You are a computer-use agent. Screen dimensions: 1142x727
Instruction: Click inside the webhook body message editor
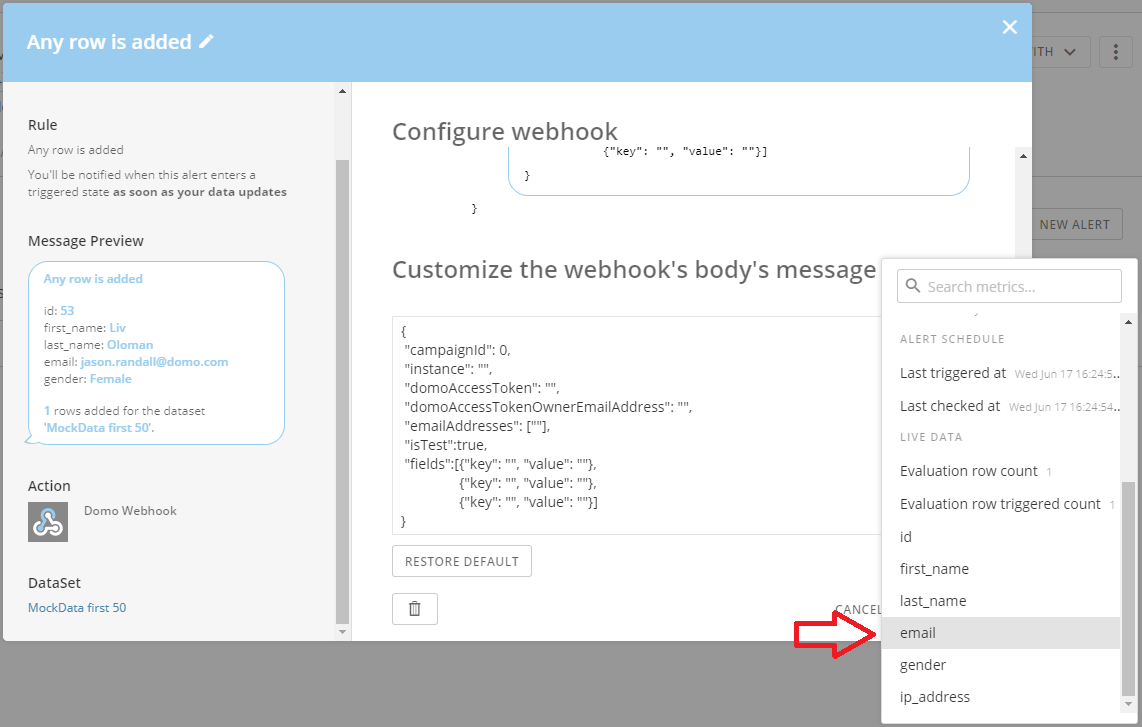click(637, 425)
